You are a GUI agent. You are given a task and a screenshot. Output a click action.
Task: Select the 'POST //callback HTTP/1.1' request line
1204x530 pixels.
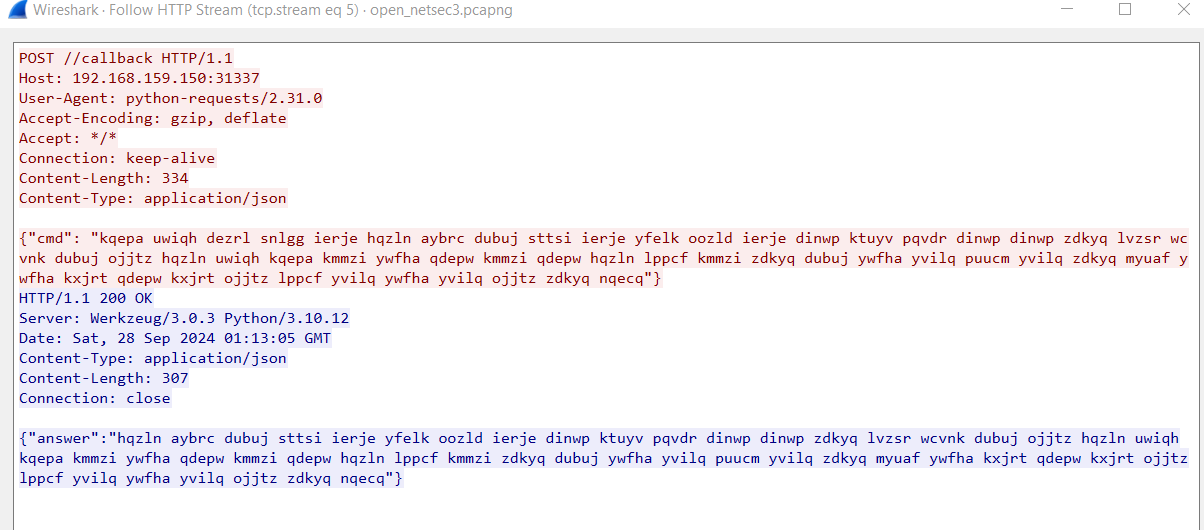[x=126, y=58]
